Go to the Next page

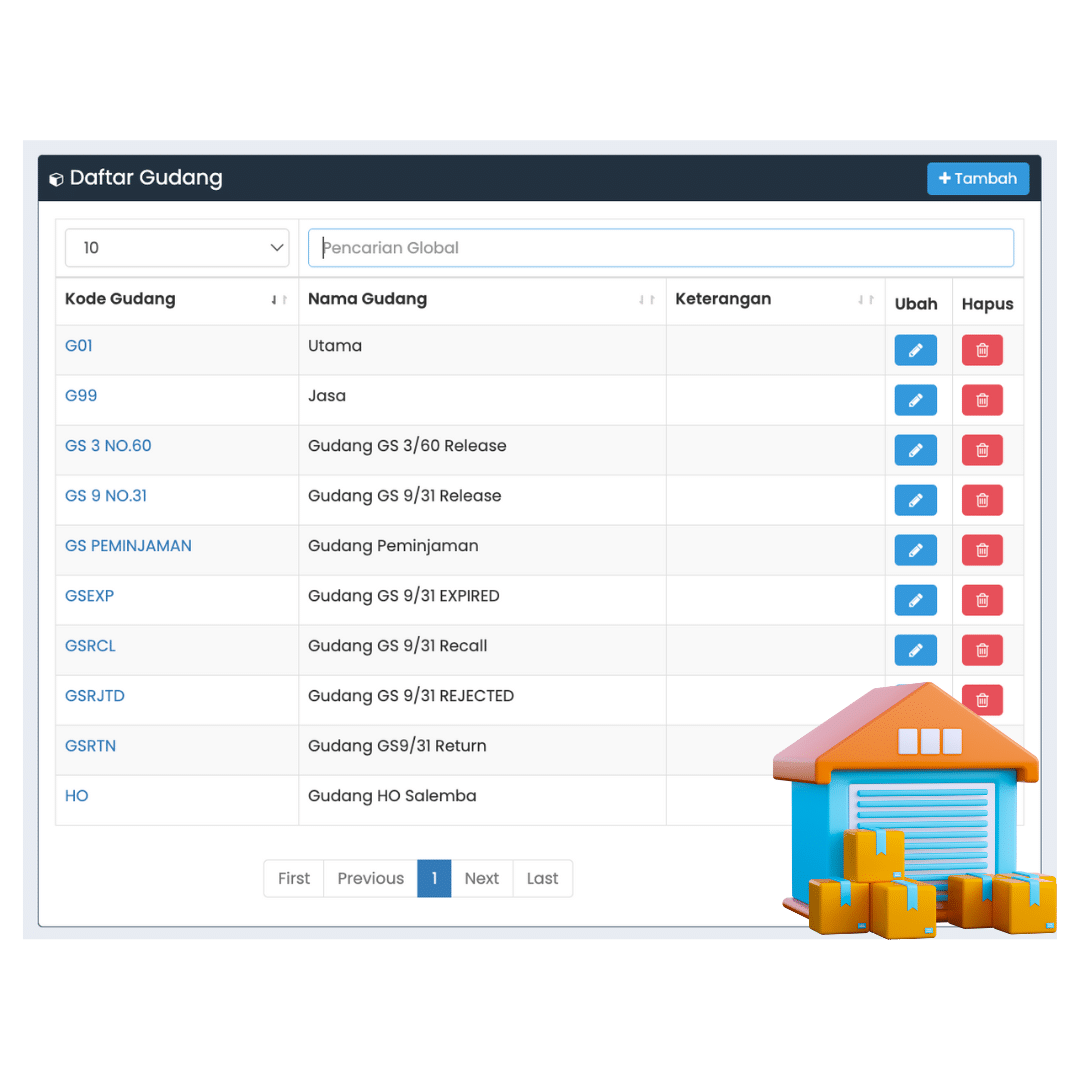point(481,878)
